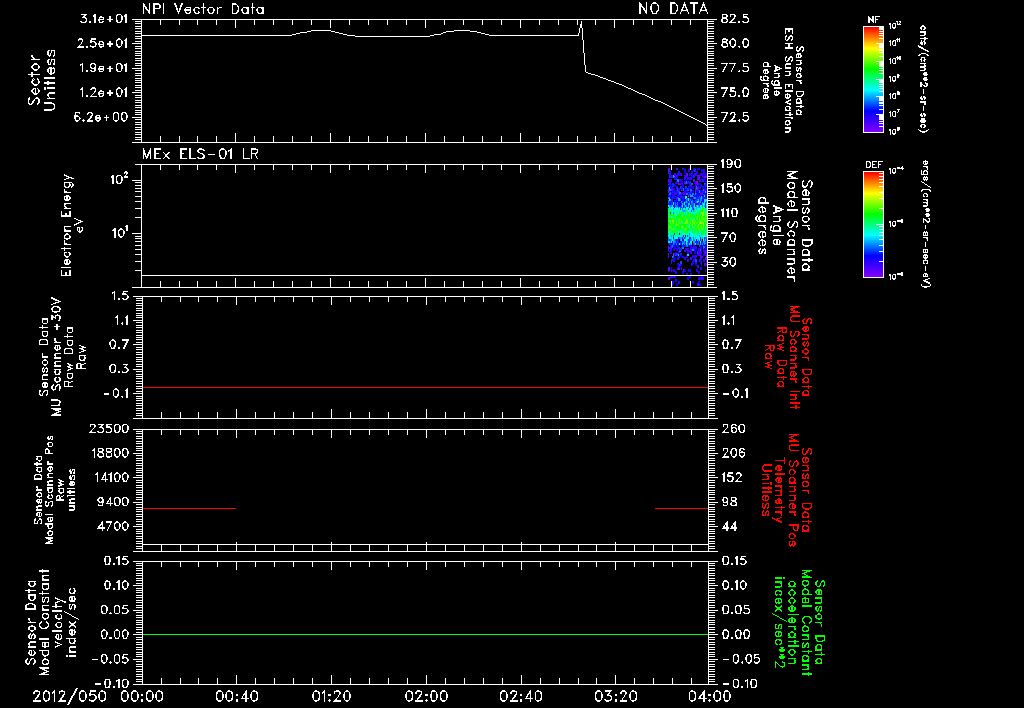The image size is (1024, 708).
Task: Click the red scanner position segment near 04:00
Action: coord(681,508)
